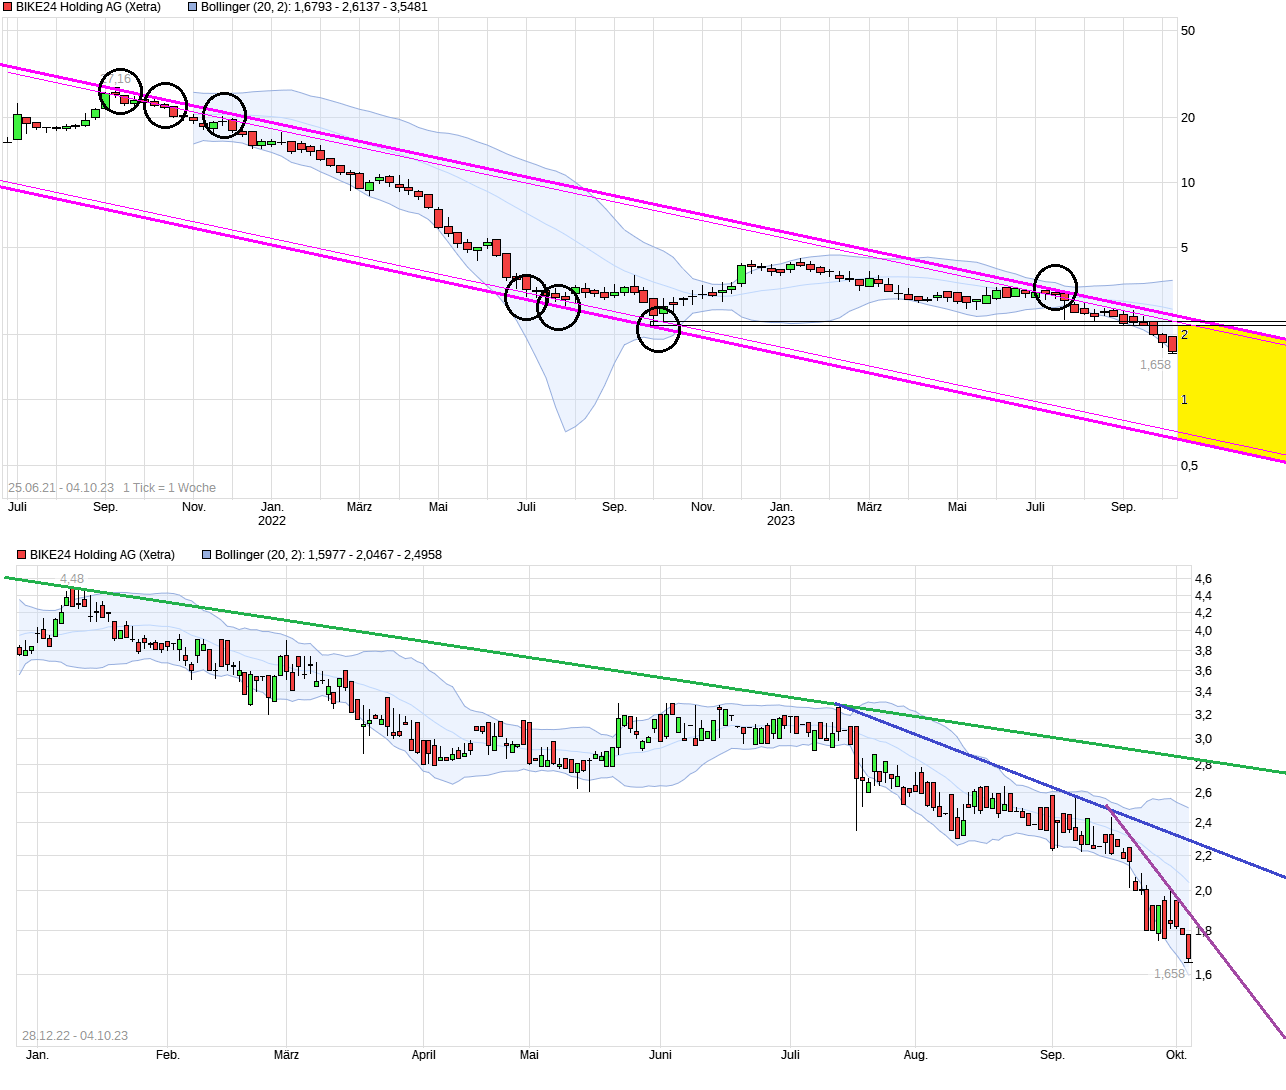
Task: Click the red BIKE24 legend square in bottom chart
Action: (x=22, y=555)
